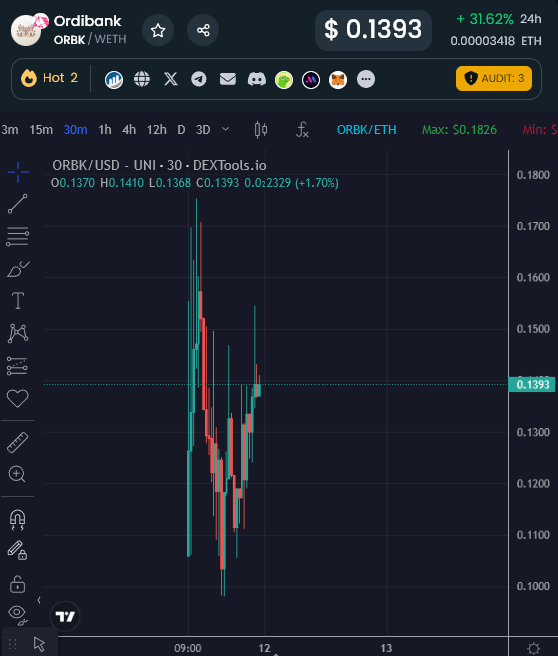Open the prediction and measurement tool
The width and height of the screenshot is (558, 656).
17,366
